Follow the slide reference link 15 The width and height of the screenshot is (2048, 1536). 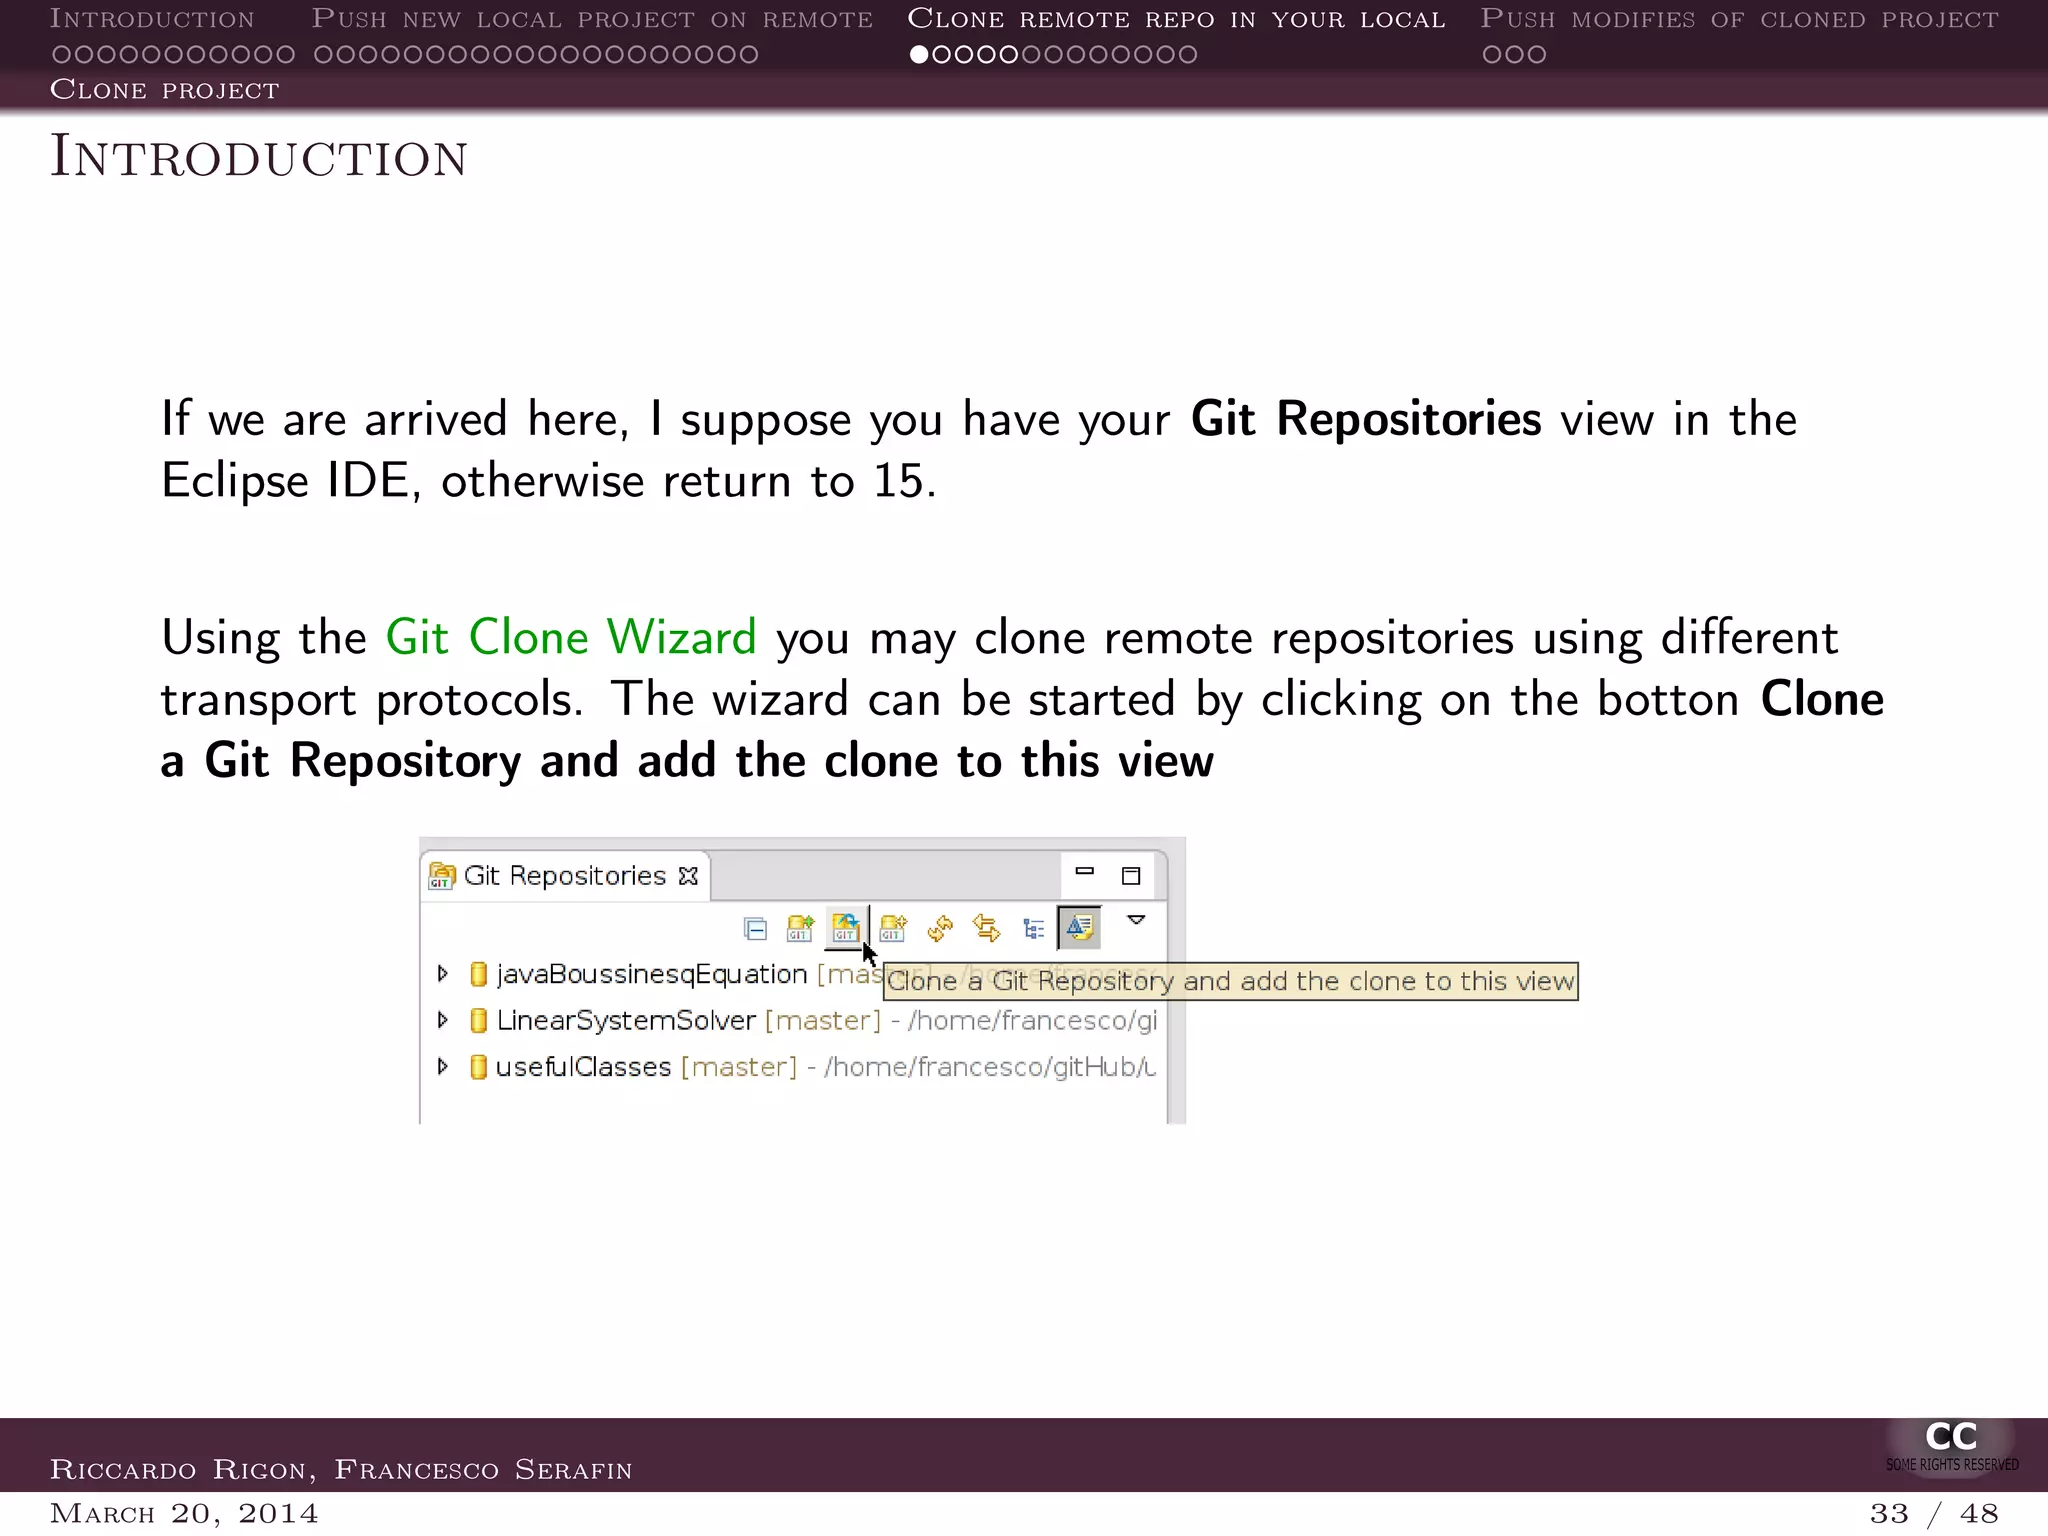tap(898, 481)
